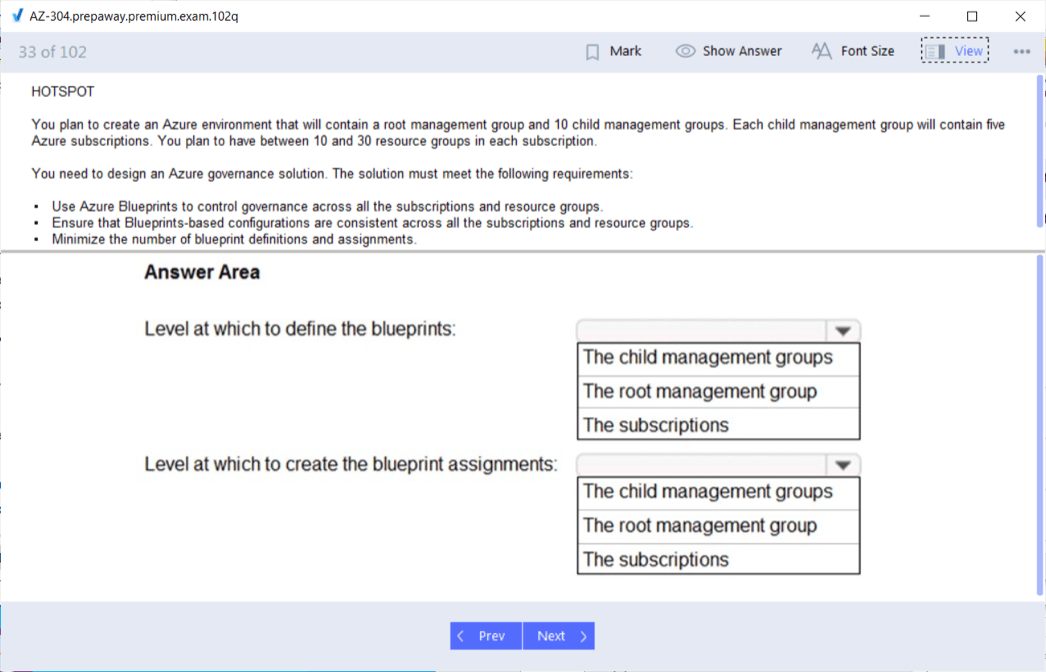Minimize the exam window

[x=925, y=16]
